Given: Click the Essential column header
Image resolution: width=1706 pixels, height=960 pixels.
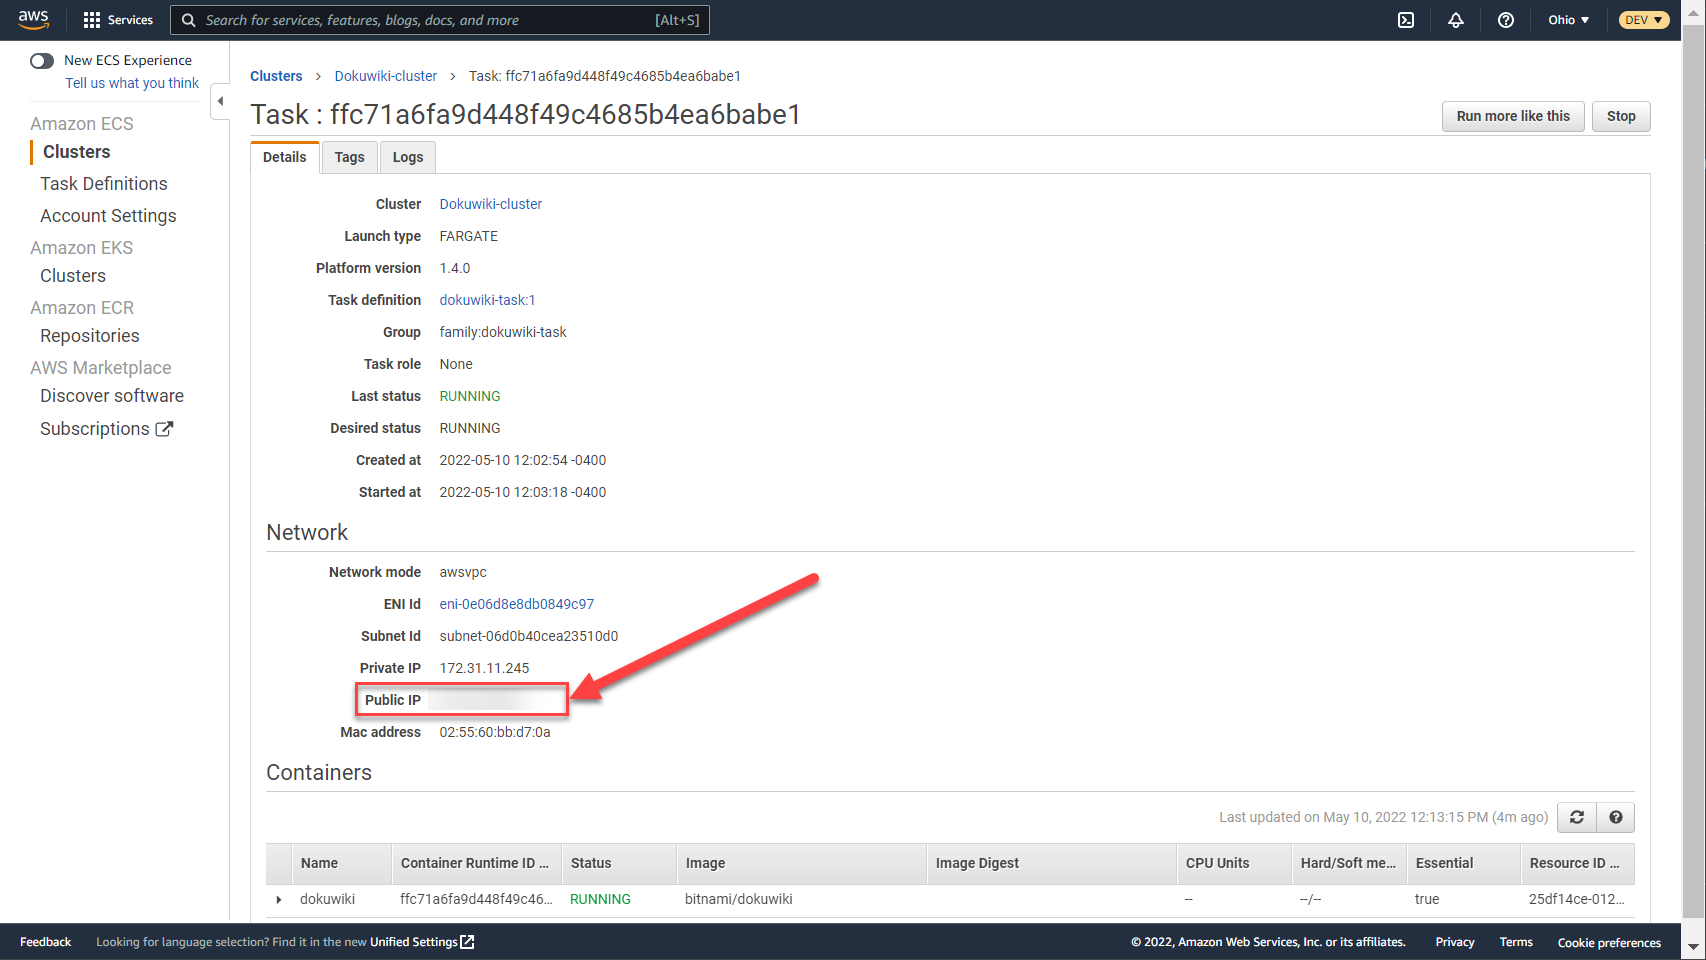Looking at the screenshot, I should (1463, 863).
